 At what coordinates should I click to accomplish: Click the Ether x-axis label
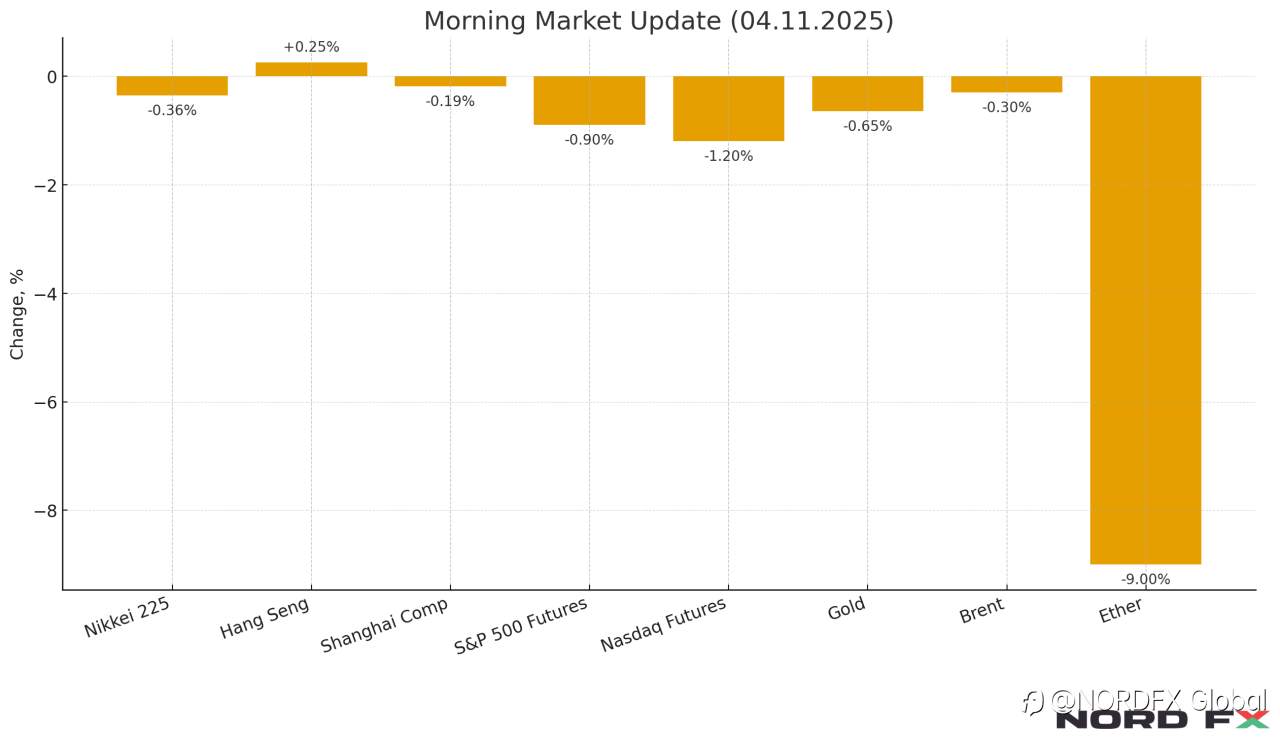pyautogui.click(x=1120, y=611)
